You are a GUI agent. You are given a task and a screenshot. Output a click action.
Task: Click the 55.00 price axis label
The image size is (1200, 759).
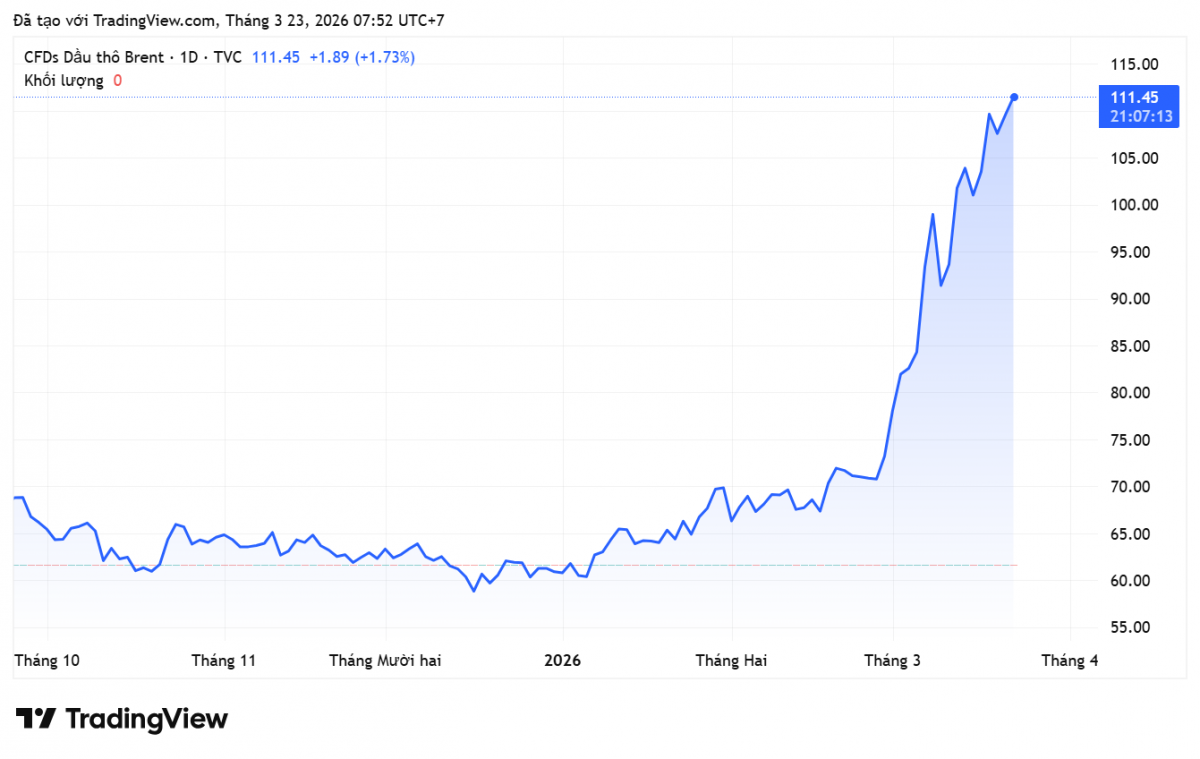[x=1134, y=628]
